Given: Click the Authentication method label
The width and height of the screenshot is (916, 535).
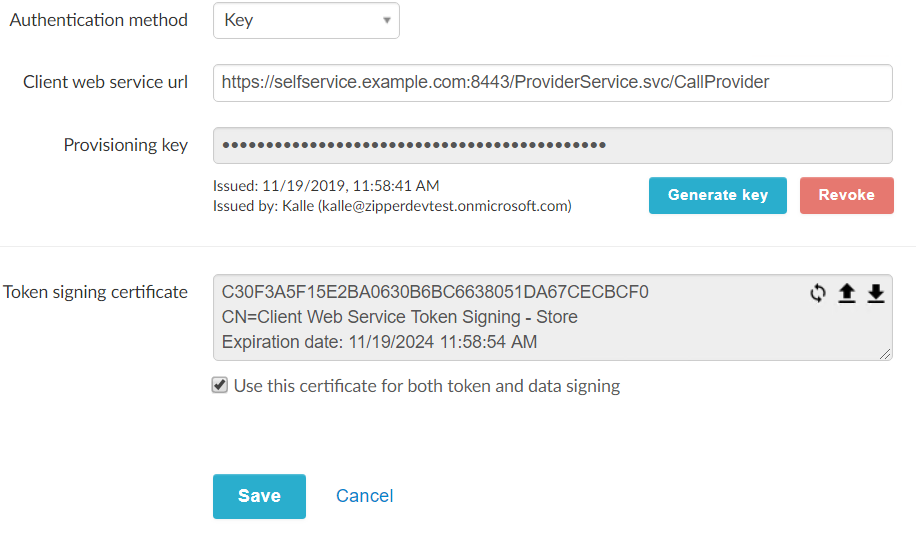Looking at the screenshot, I should pyautogui.click(x=98, y=20).
